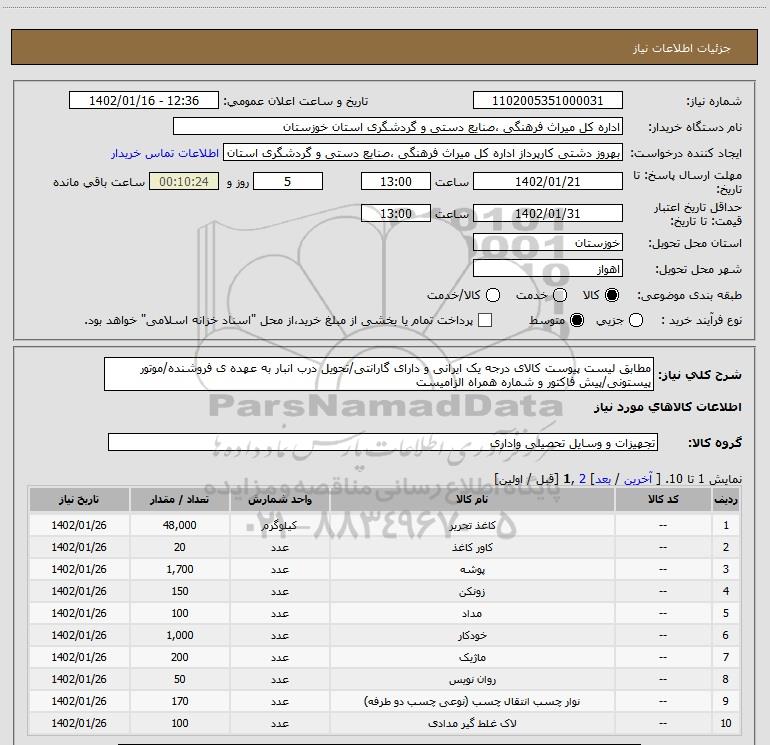Click the quantity 1,000 cell for خودکار
Screen dimensions: 770x745
coord(180,635)
